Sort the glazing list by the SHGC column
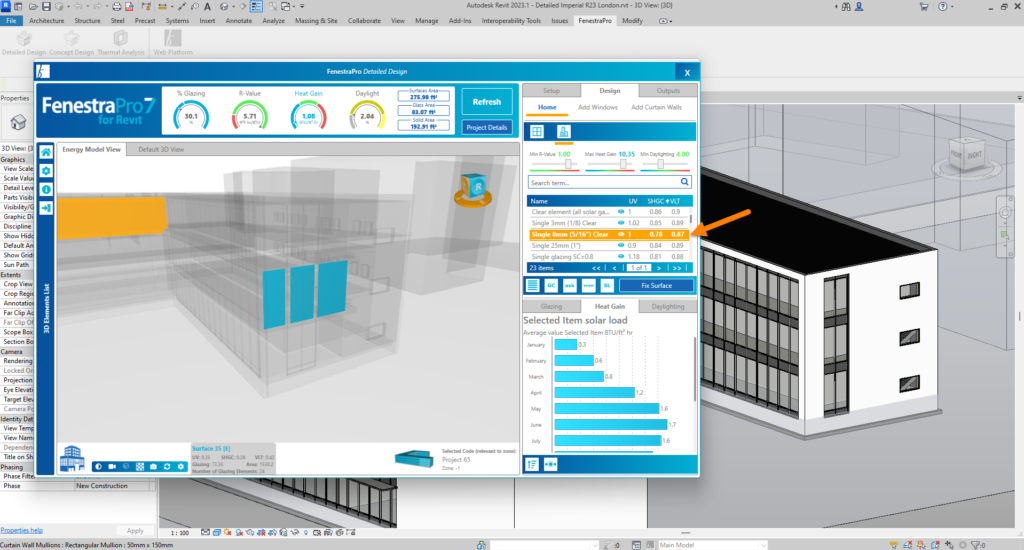1024x550 pixels. click(x=654, y=201)
